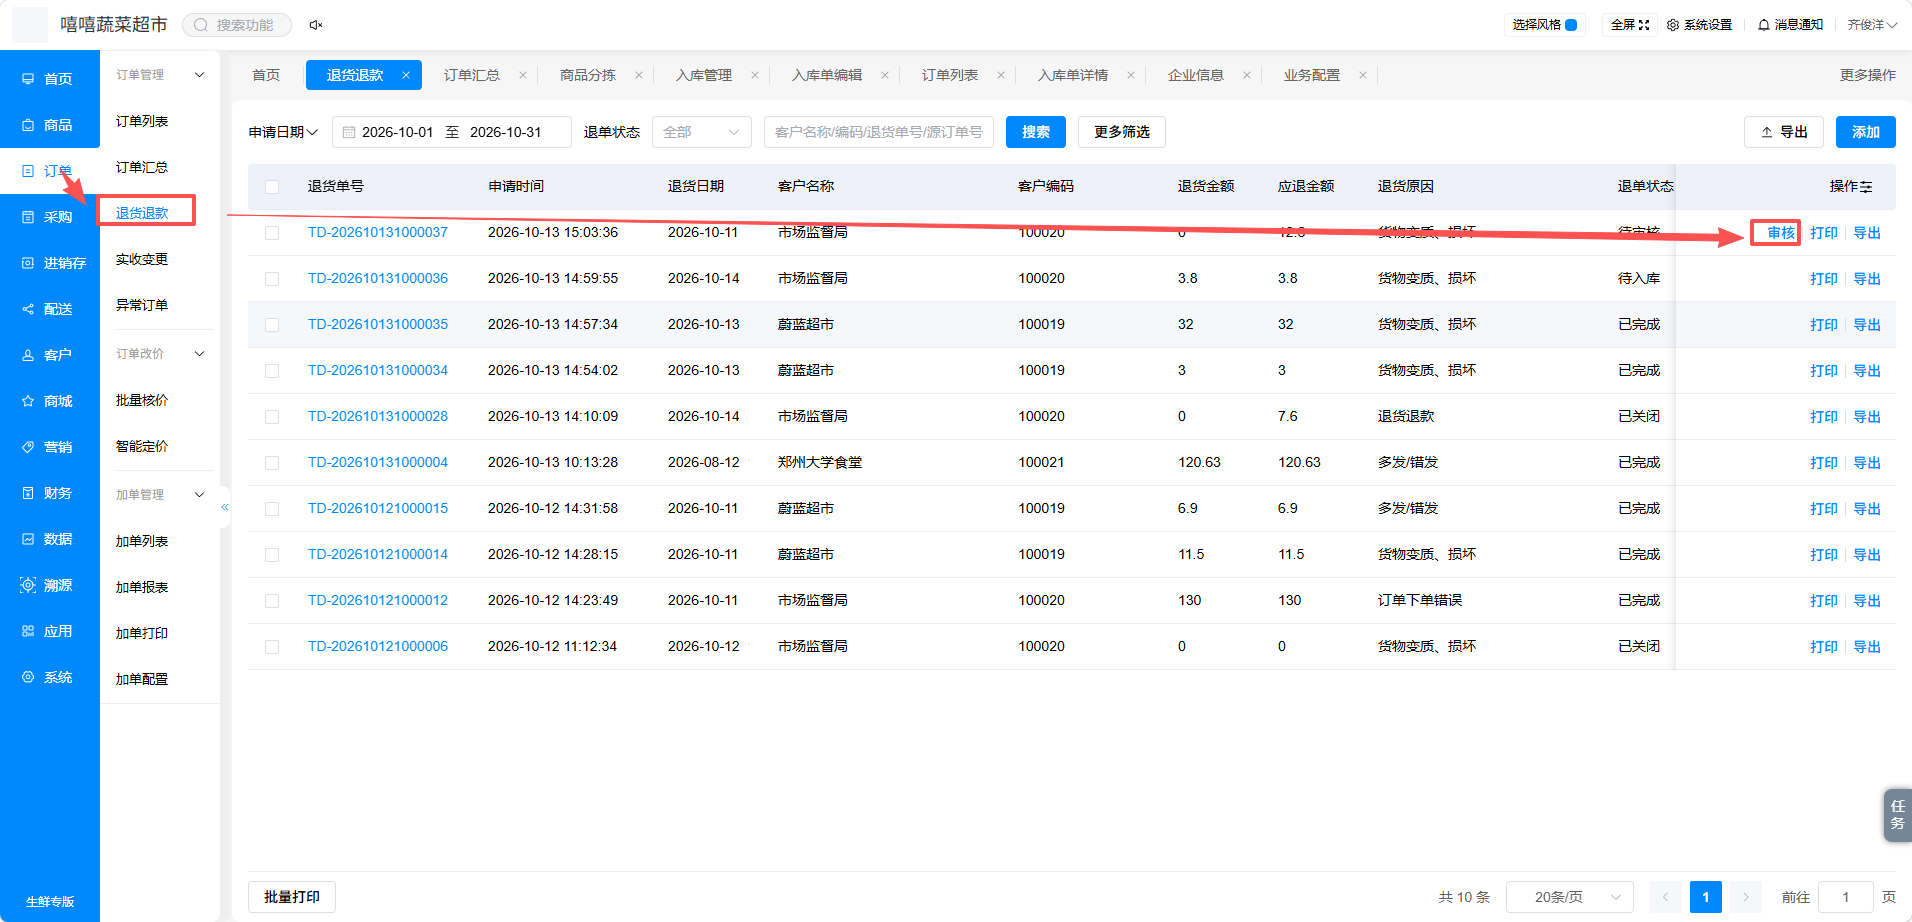The height and width of the screenshot is (922, 1912).
Task: Click the blue 搜索 button
Action: (1036, 132)
